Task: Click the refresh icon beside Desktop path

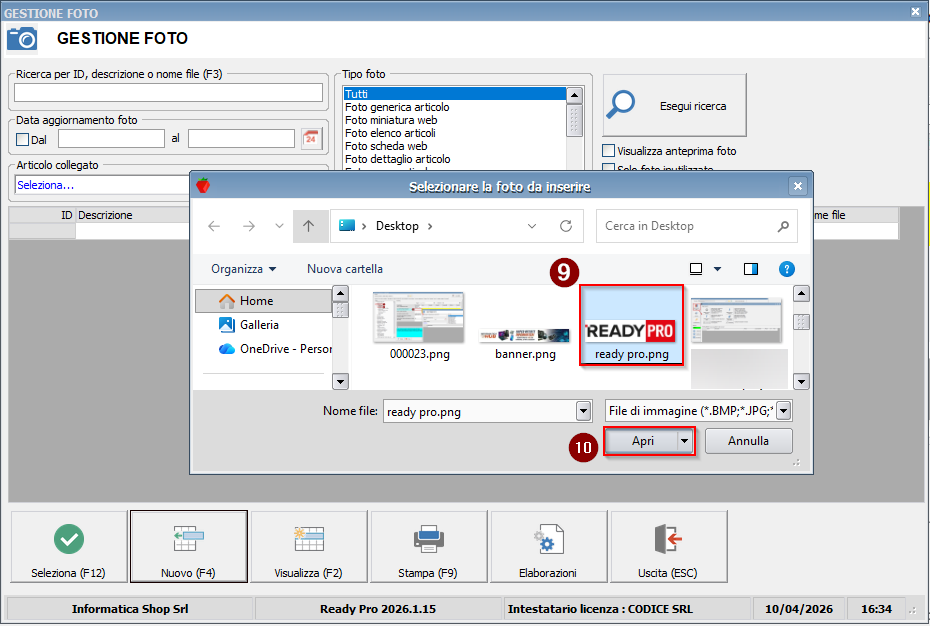Action: point(566,226)
